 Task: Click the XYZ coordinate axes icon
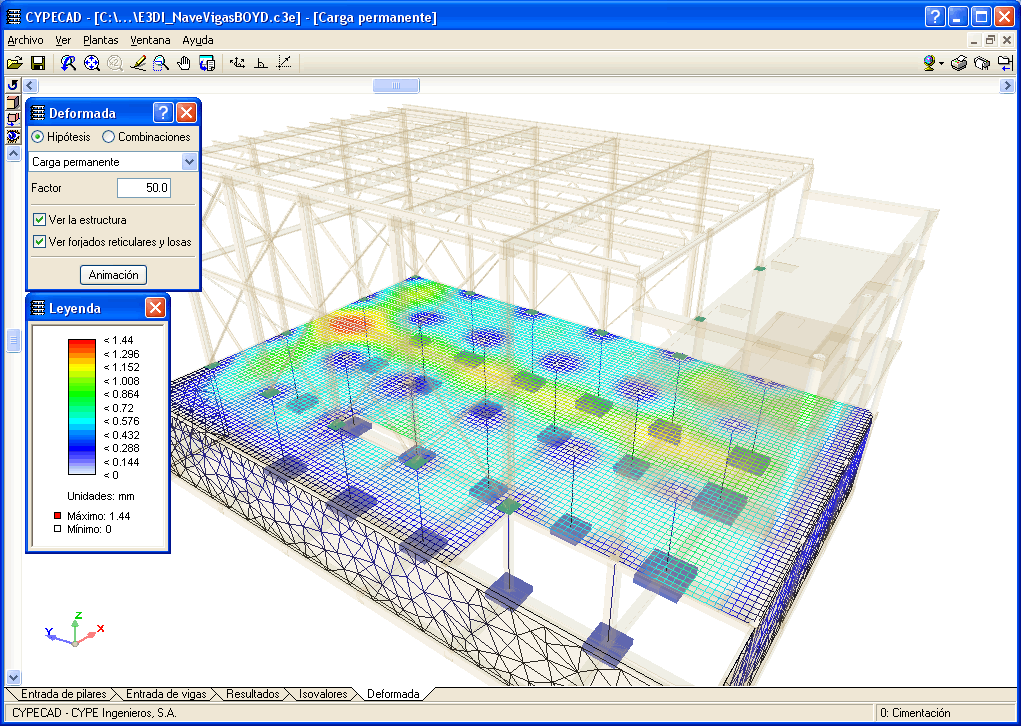238,63
